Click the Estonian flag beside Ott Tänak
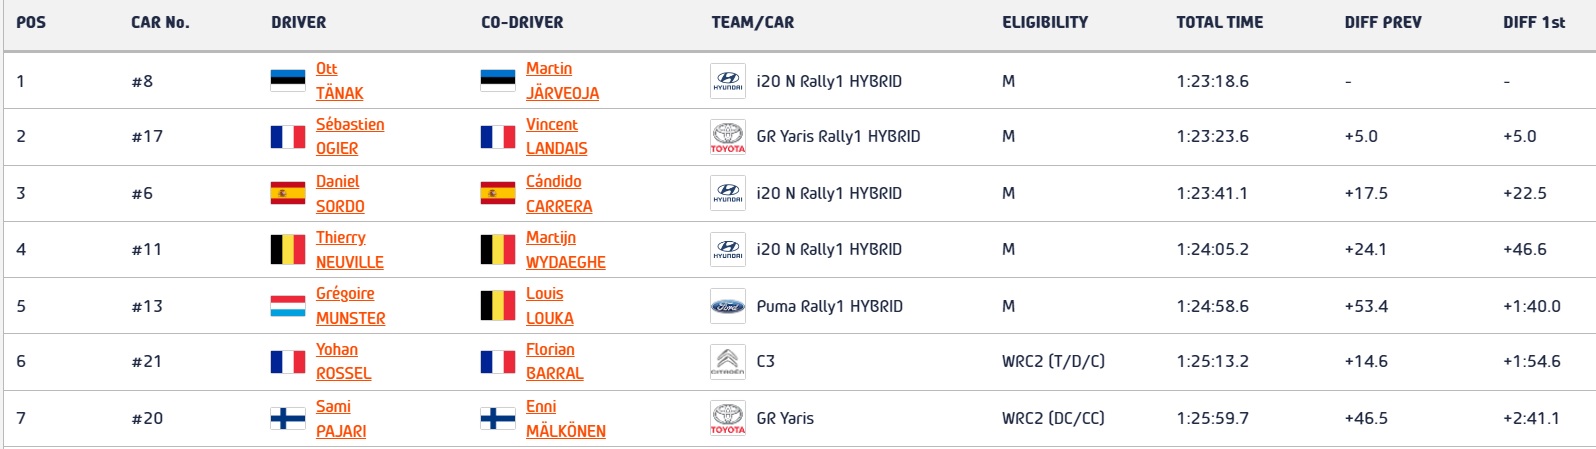1596x449 pixels. click(x=288, y=81)
